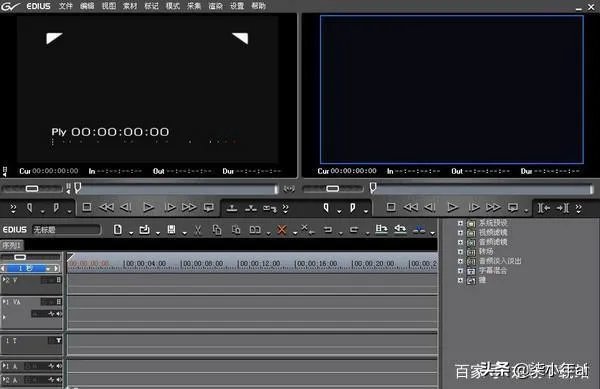The width and height of the screenshot is (600, 389).
Task: Set In point in player (left) monitor
Action: pyautogui.click(x=29, y=208)
